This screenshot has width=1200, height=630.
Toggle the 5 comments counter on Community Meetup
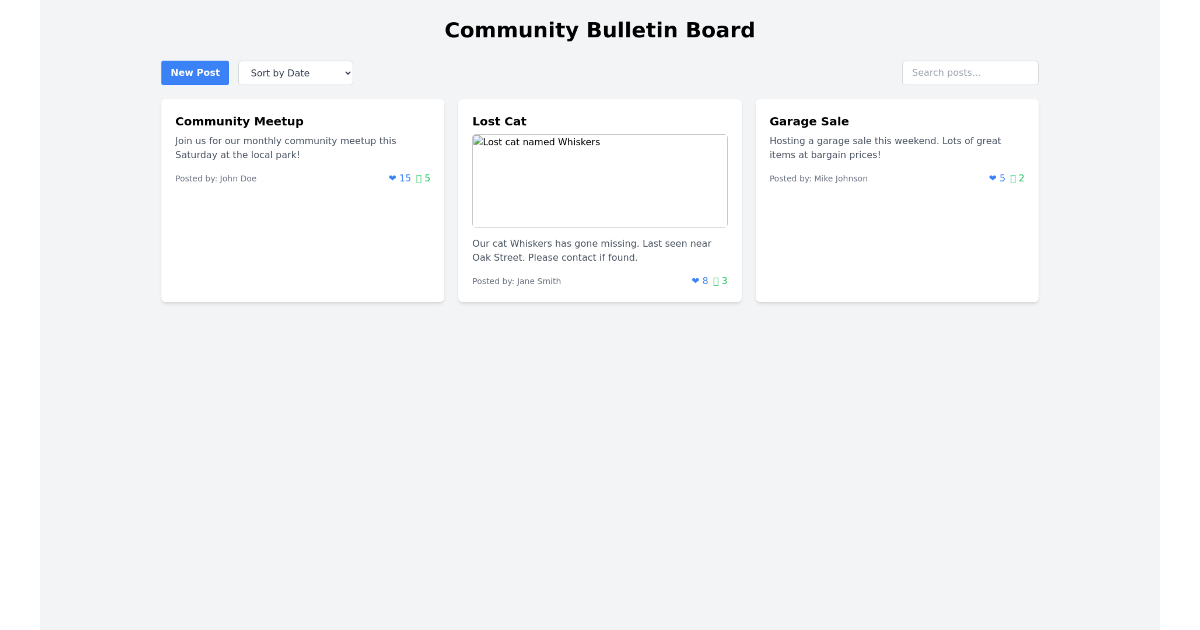422,178
